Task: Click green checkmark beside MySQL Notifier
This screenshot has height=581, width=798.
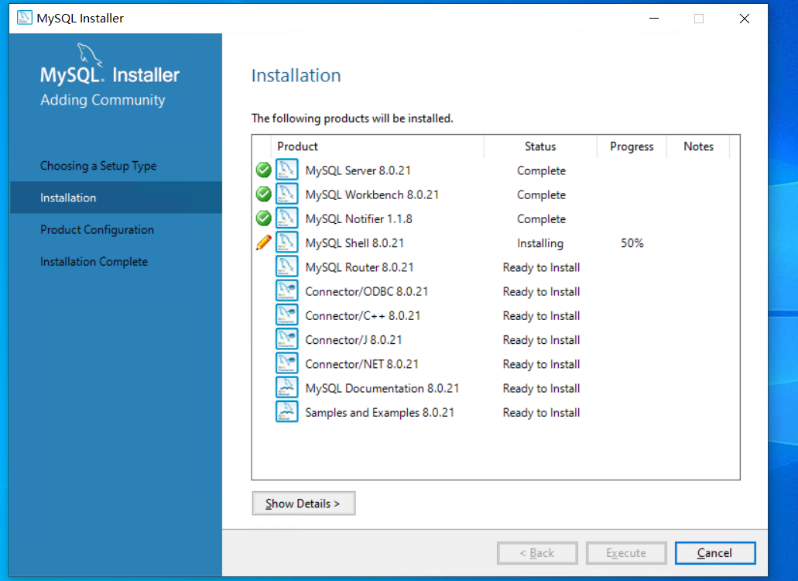Action: (264, 218)
